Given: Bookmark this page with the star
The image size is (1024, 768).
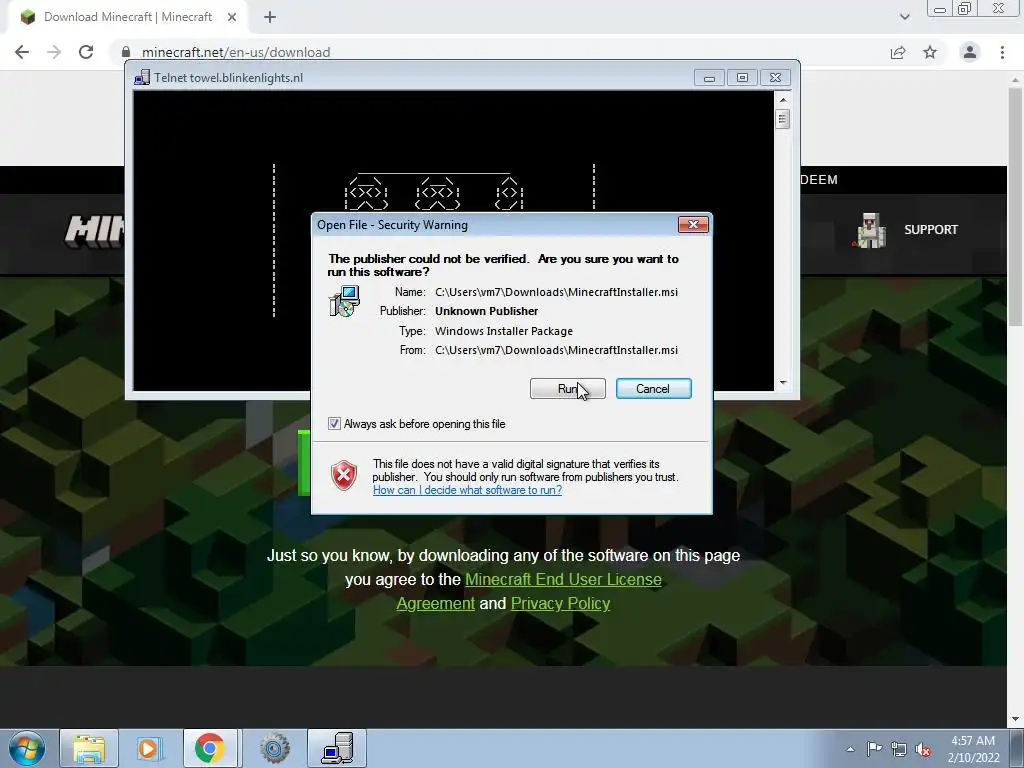Looking at the screenshot, I should pyautogui.click(x=930, y=52).
